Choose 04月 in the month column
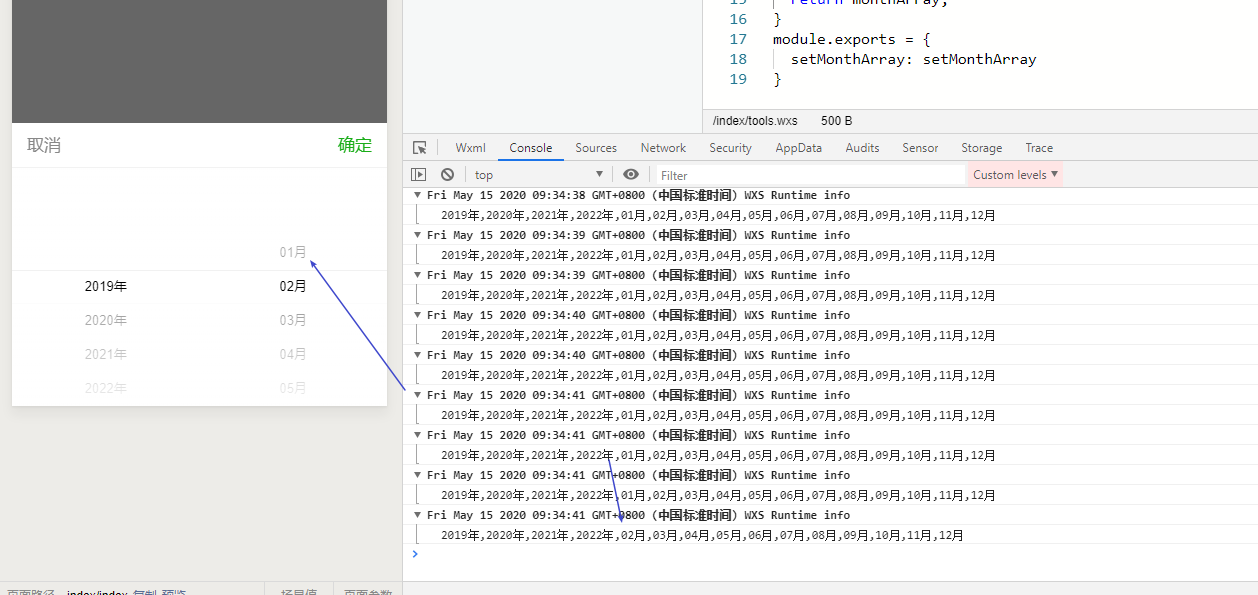The width and height of the screenshot is (1258, 595). point(293,354)
